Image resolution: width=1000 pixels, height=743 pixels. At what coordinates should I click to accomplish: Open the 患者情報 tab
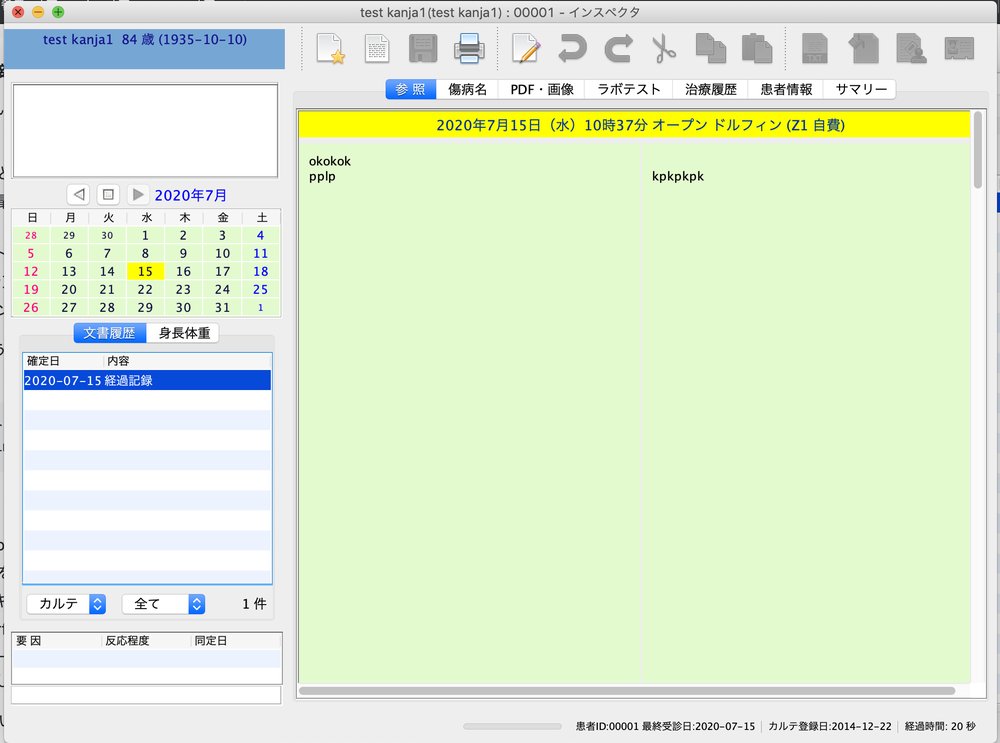tap(786, 89)
